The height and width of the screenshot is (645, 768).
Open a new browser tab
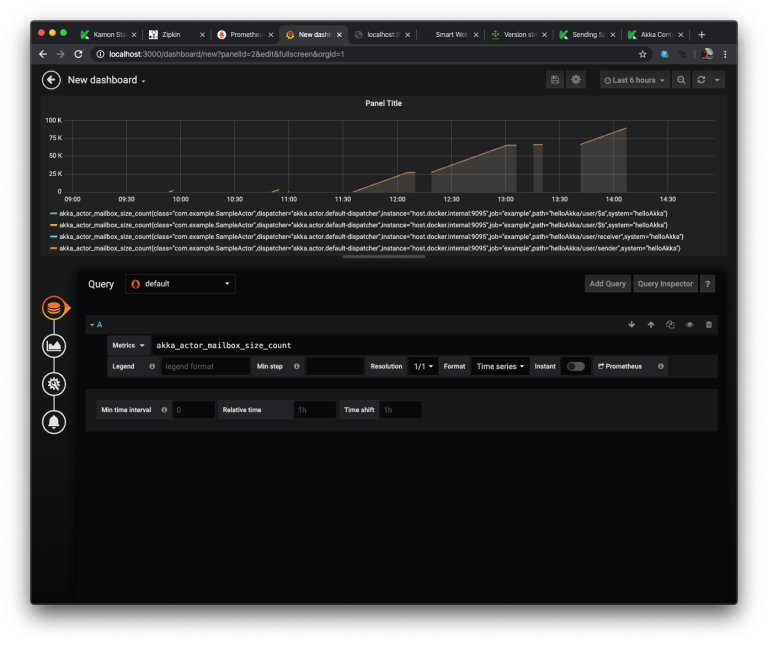[701, 34]
